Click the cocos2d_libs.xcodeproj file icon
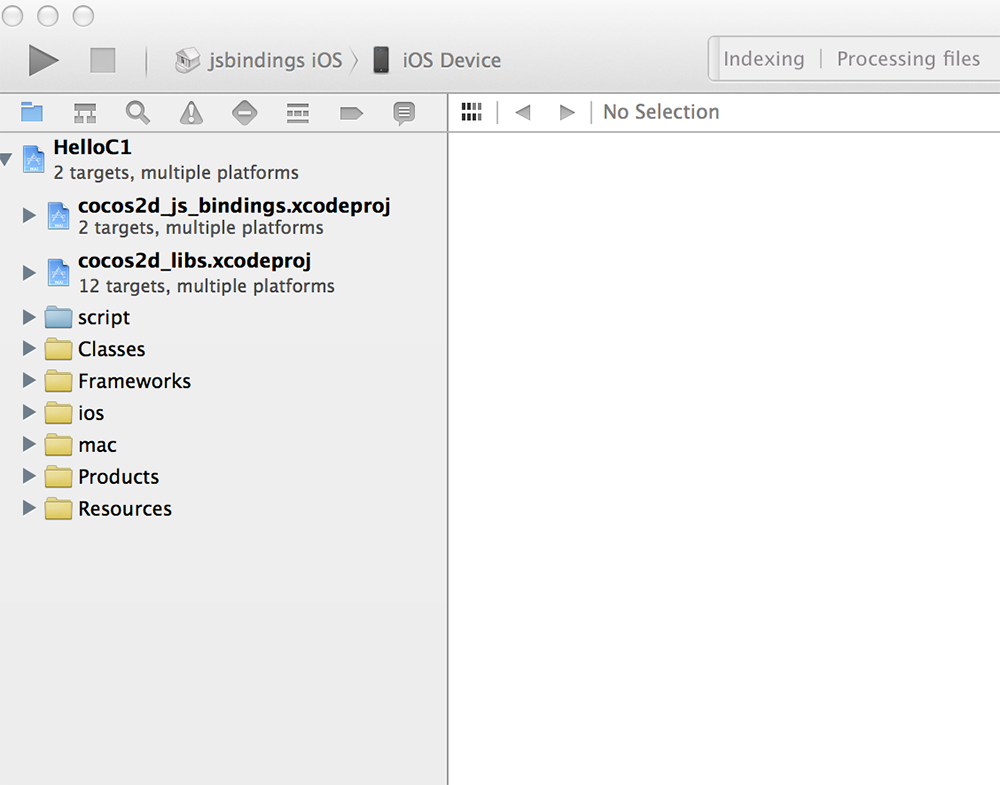This screenshot has width=1000, height=785. click(58, 273)
